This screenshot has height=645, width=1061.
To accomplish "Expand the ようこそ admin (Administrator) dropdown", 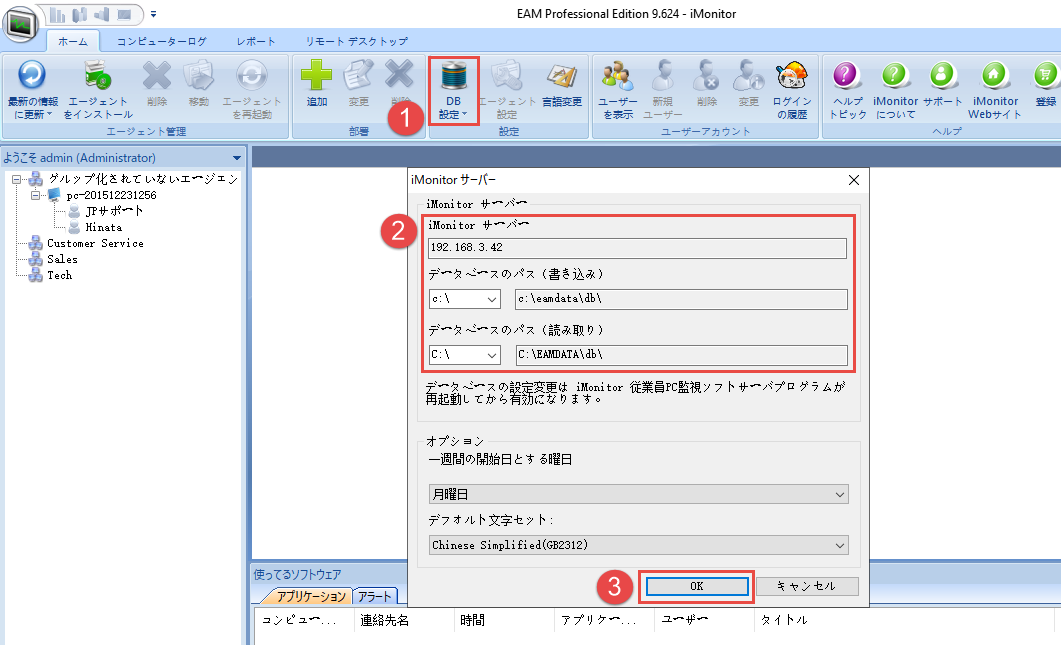I will coord(237,158).
